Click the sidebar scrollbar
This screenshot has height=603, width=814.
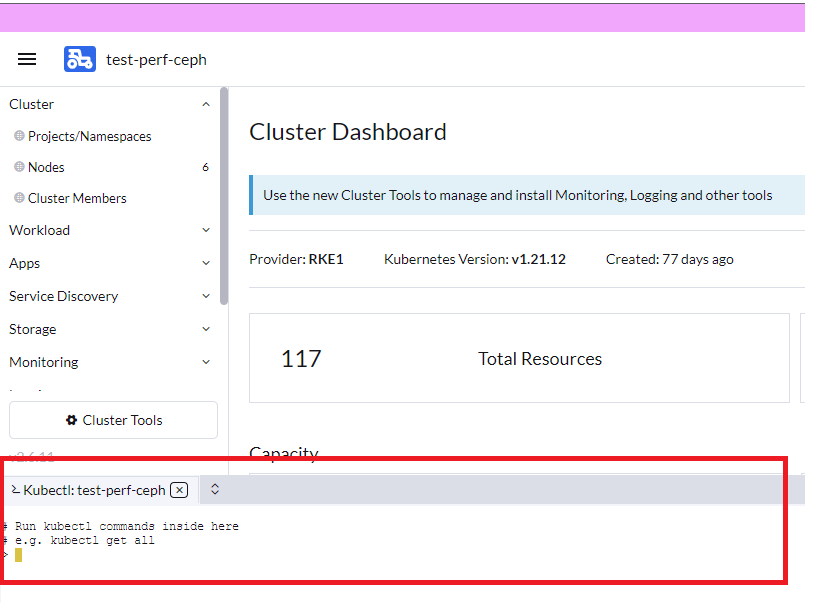[x=224, y=196]
